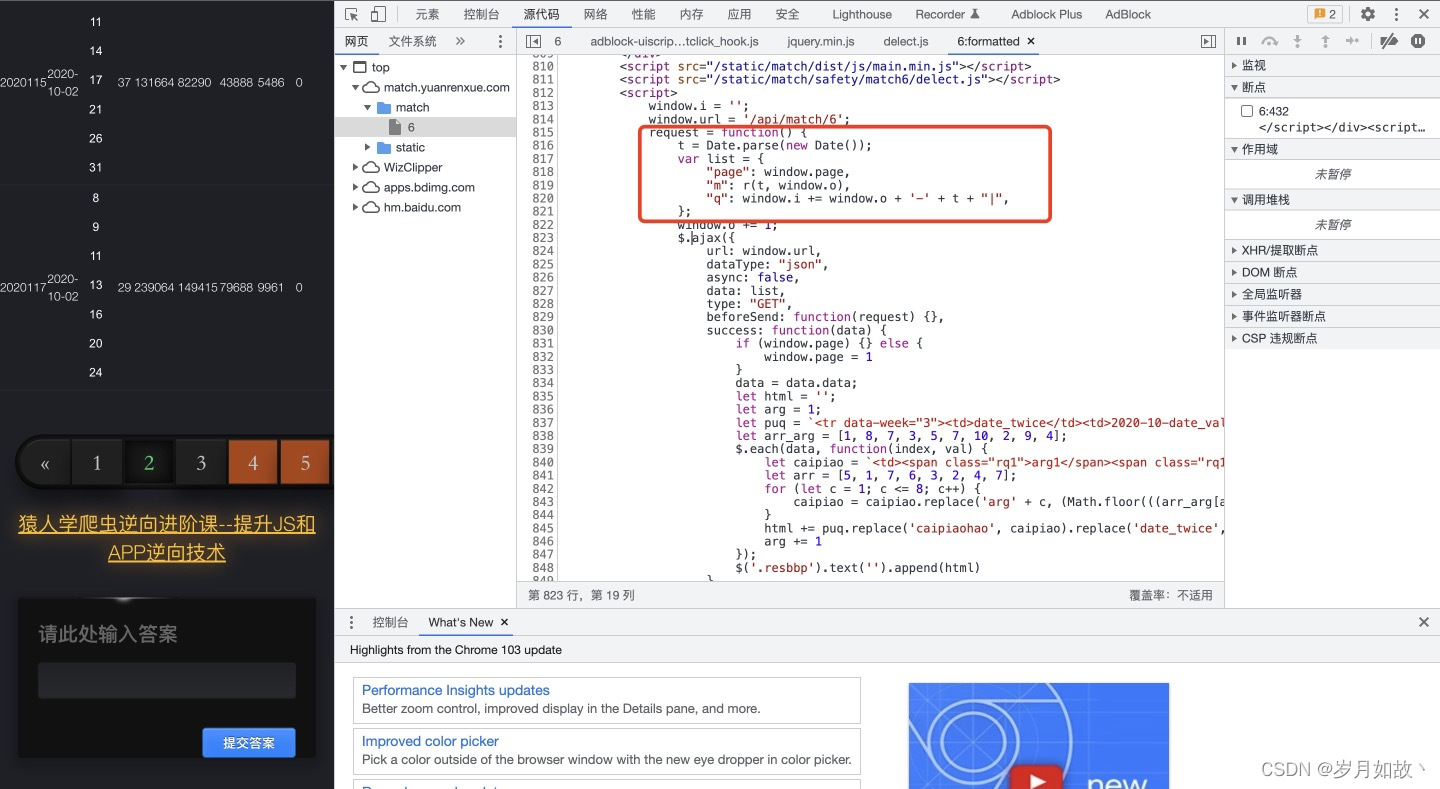Select the 文件系统 navigator tab
The image size is (1440, 789).
point(413,41)
